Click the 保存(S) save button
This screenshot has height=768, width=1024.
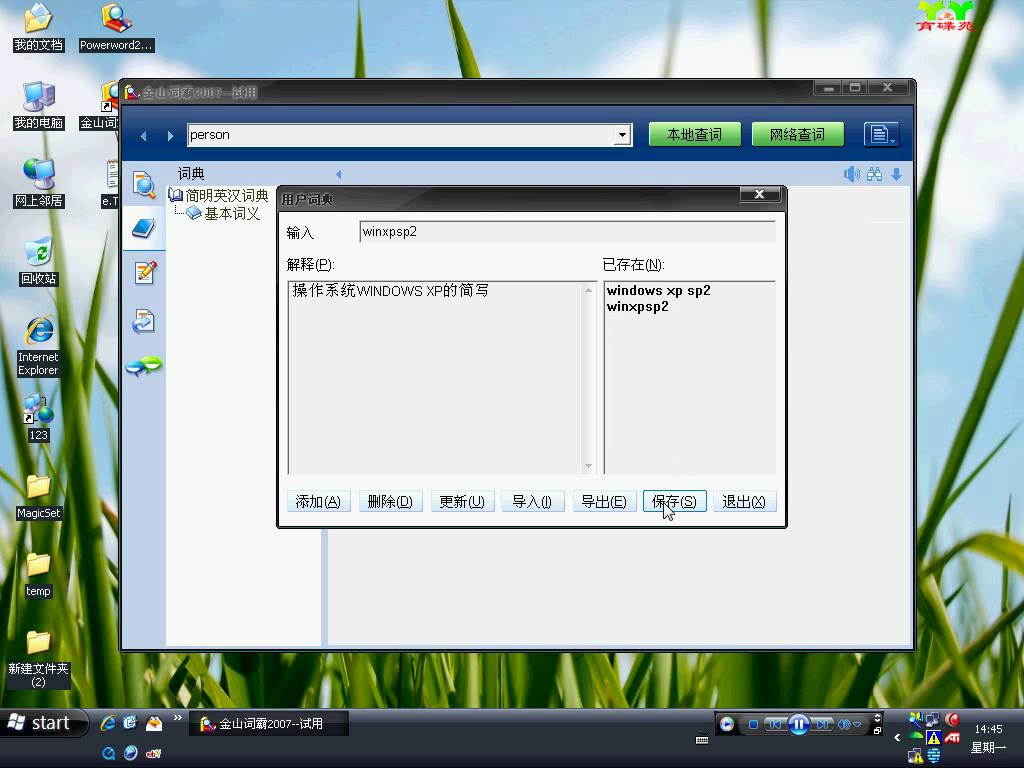[x=675, y=502]
